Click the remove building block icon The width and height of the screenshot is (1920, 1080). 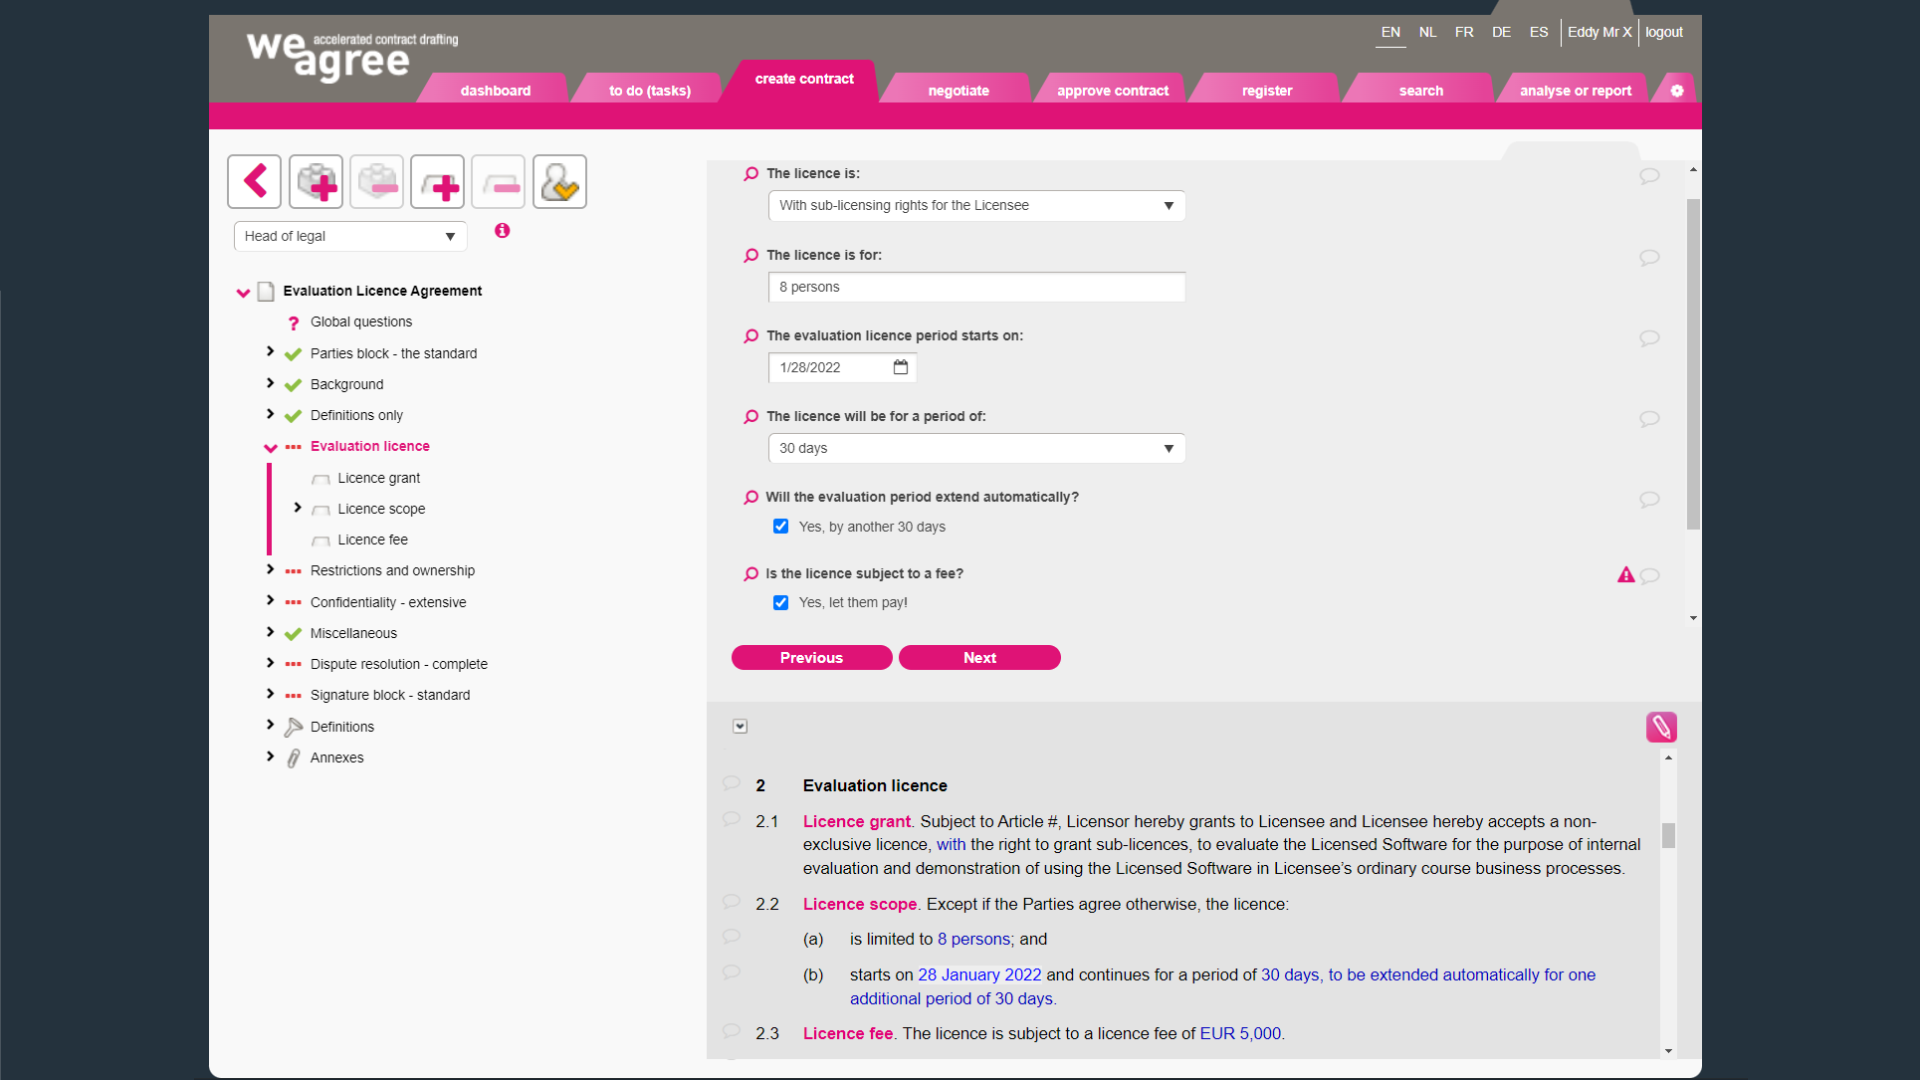(x=376, y=181)
